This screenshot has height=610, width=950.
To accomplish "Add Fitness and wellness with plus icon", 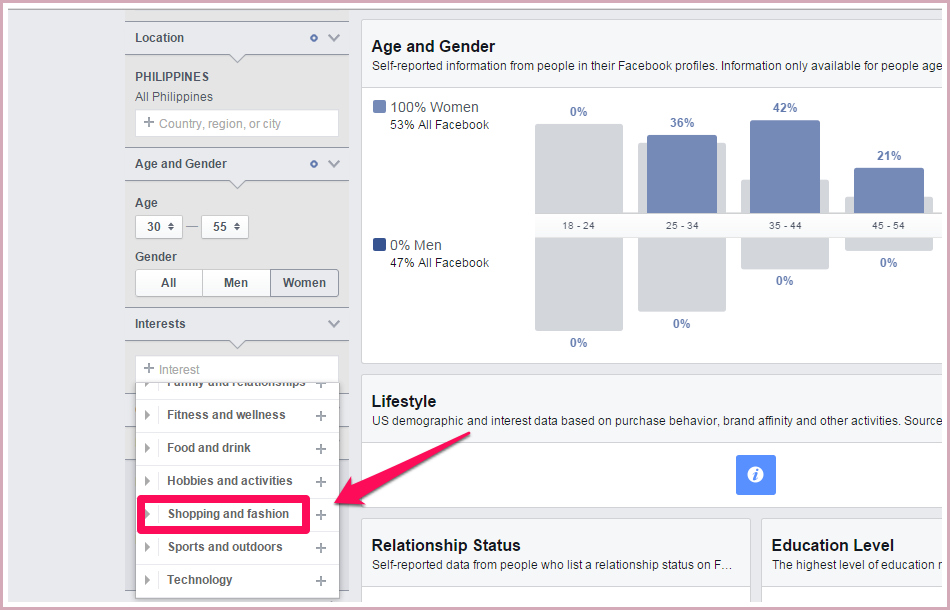I will (321, 416).
